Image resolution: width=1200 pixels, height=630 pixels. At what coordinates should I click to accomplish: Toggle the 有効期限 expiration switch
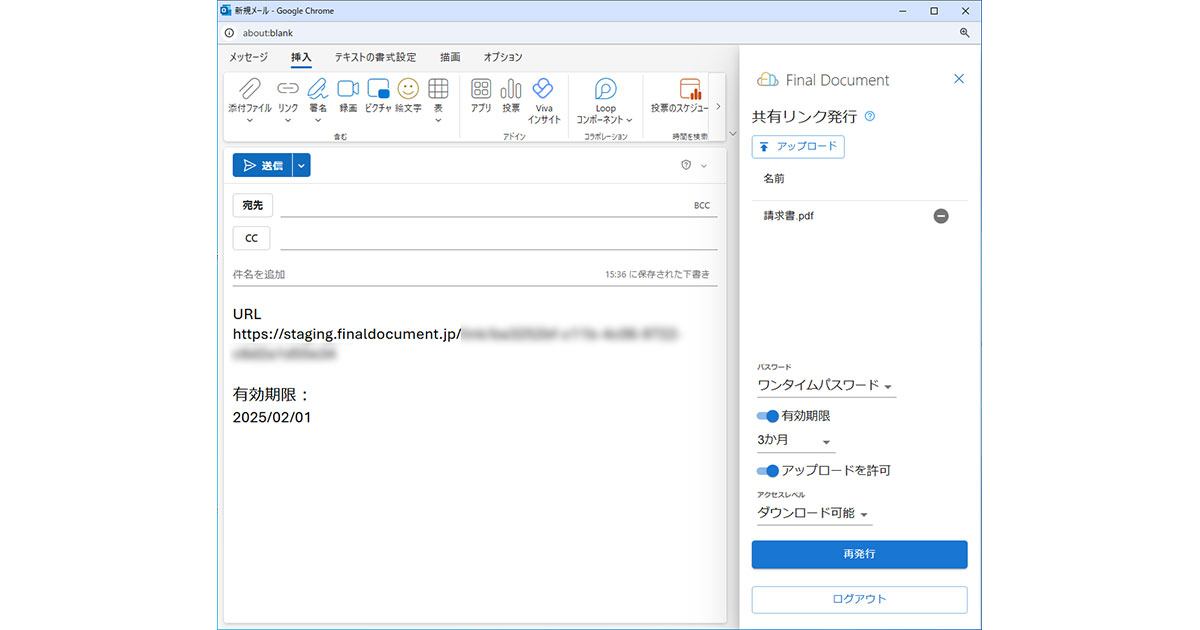click(768, 416)
